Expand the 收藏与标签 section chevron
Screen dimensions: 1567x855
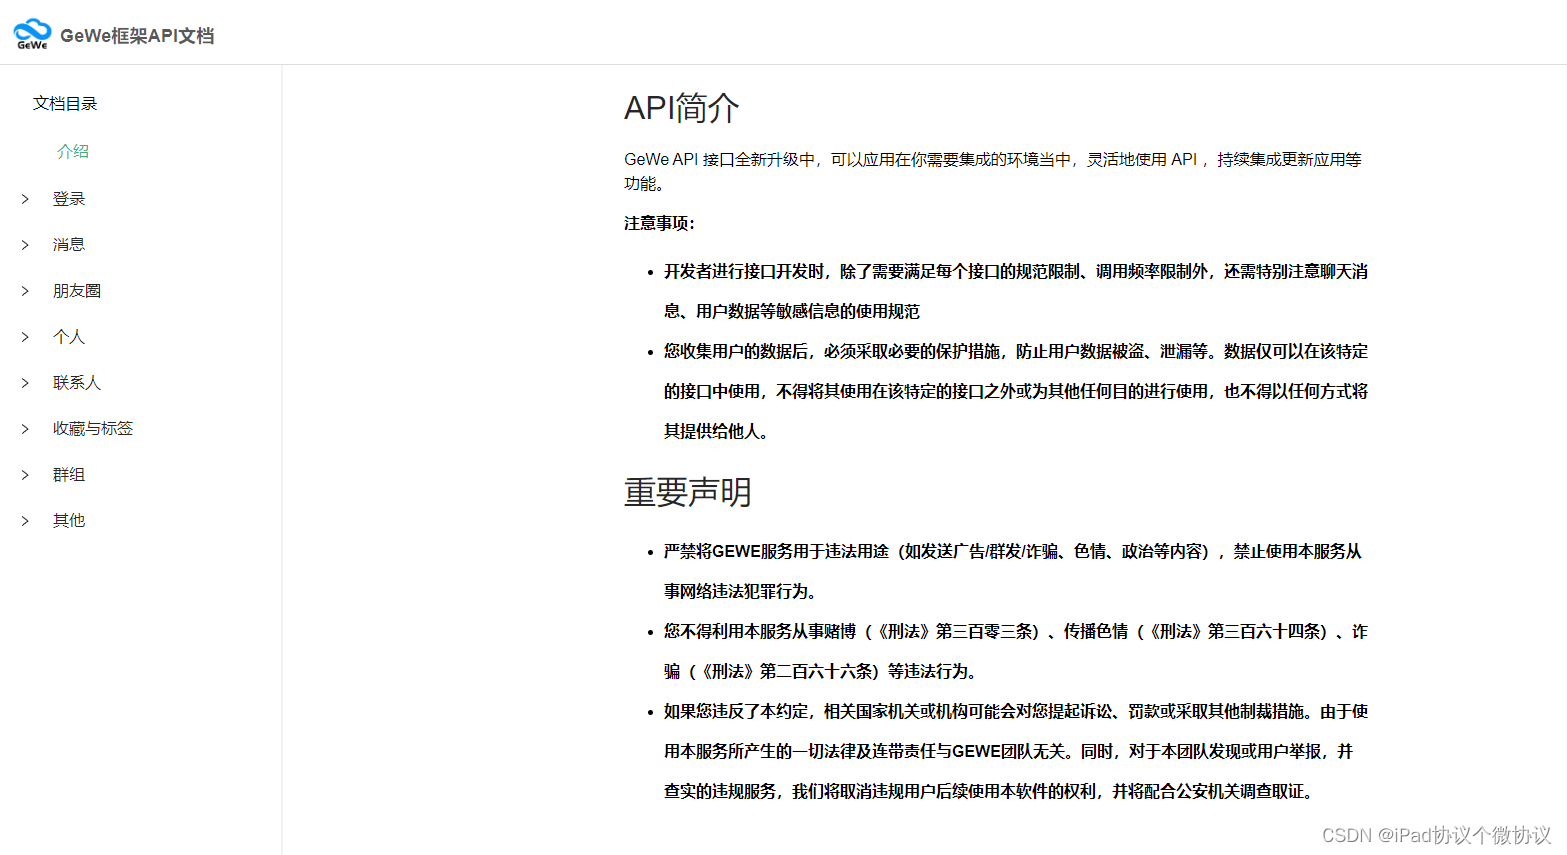tap(25, 429)
